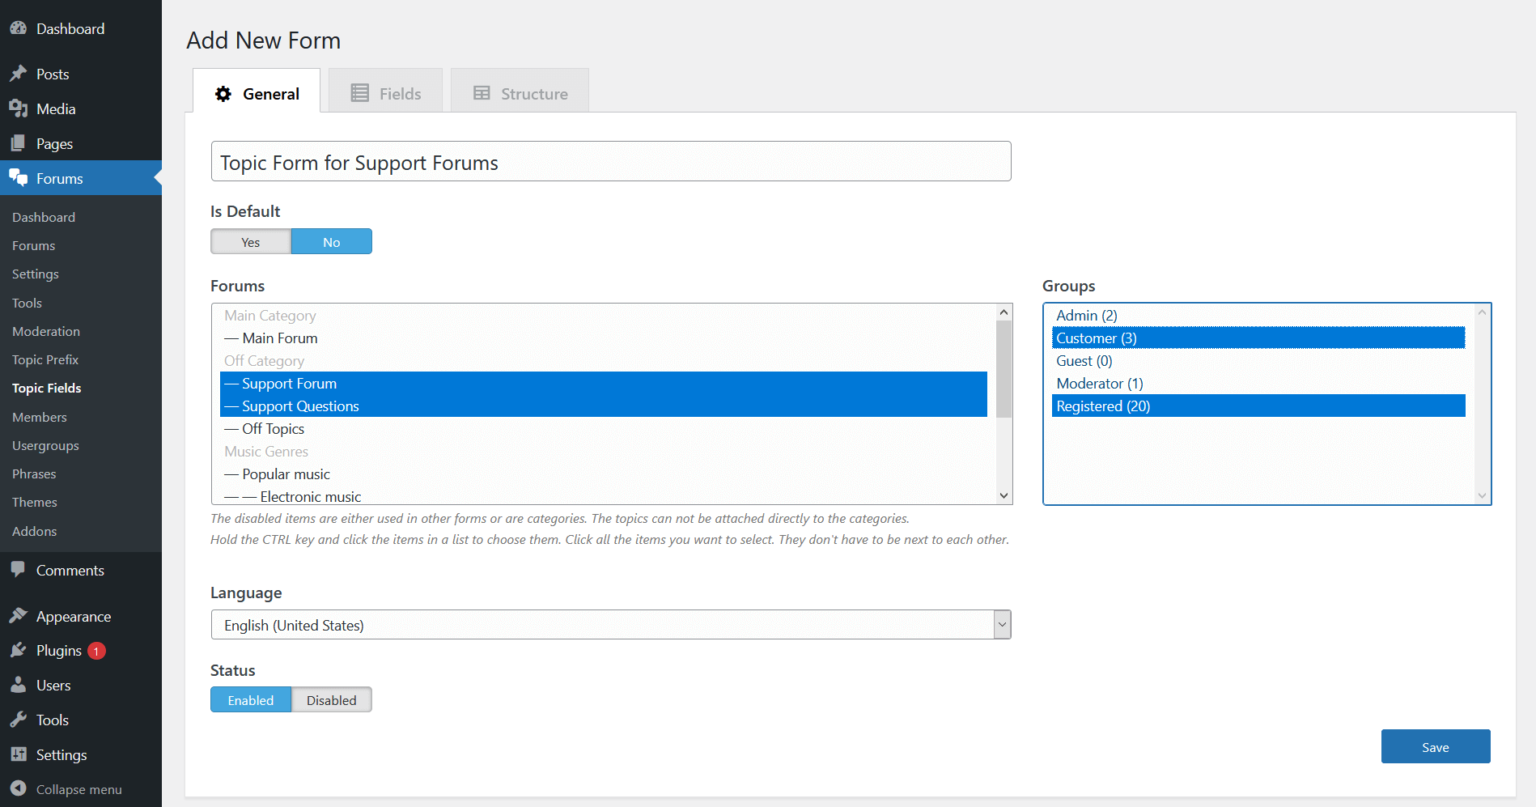Click the Plugins plug icon
This screenshot has height=807, width=1536.
pyautogui.click(x=18, y=650)
